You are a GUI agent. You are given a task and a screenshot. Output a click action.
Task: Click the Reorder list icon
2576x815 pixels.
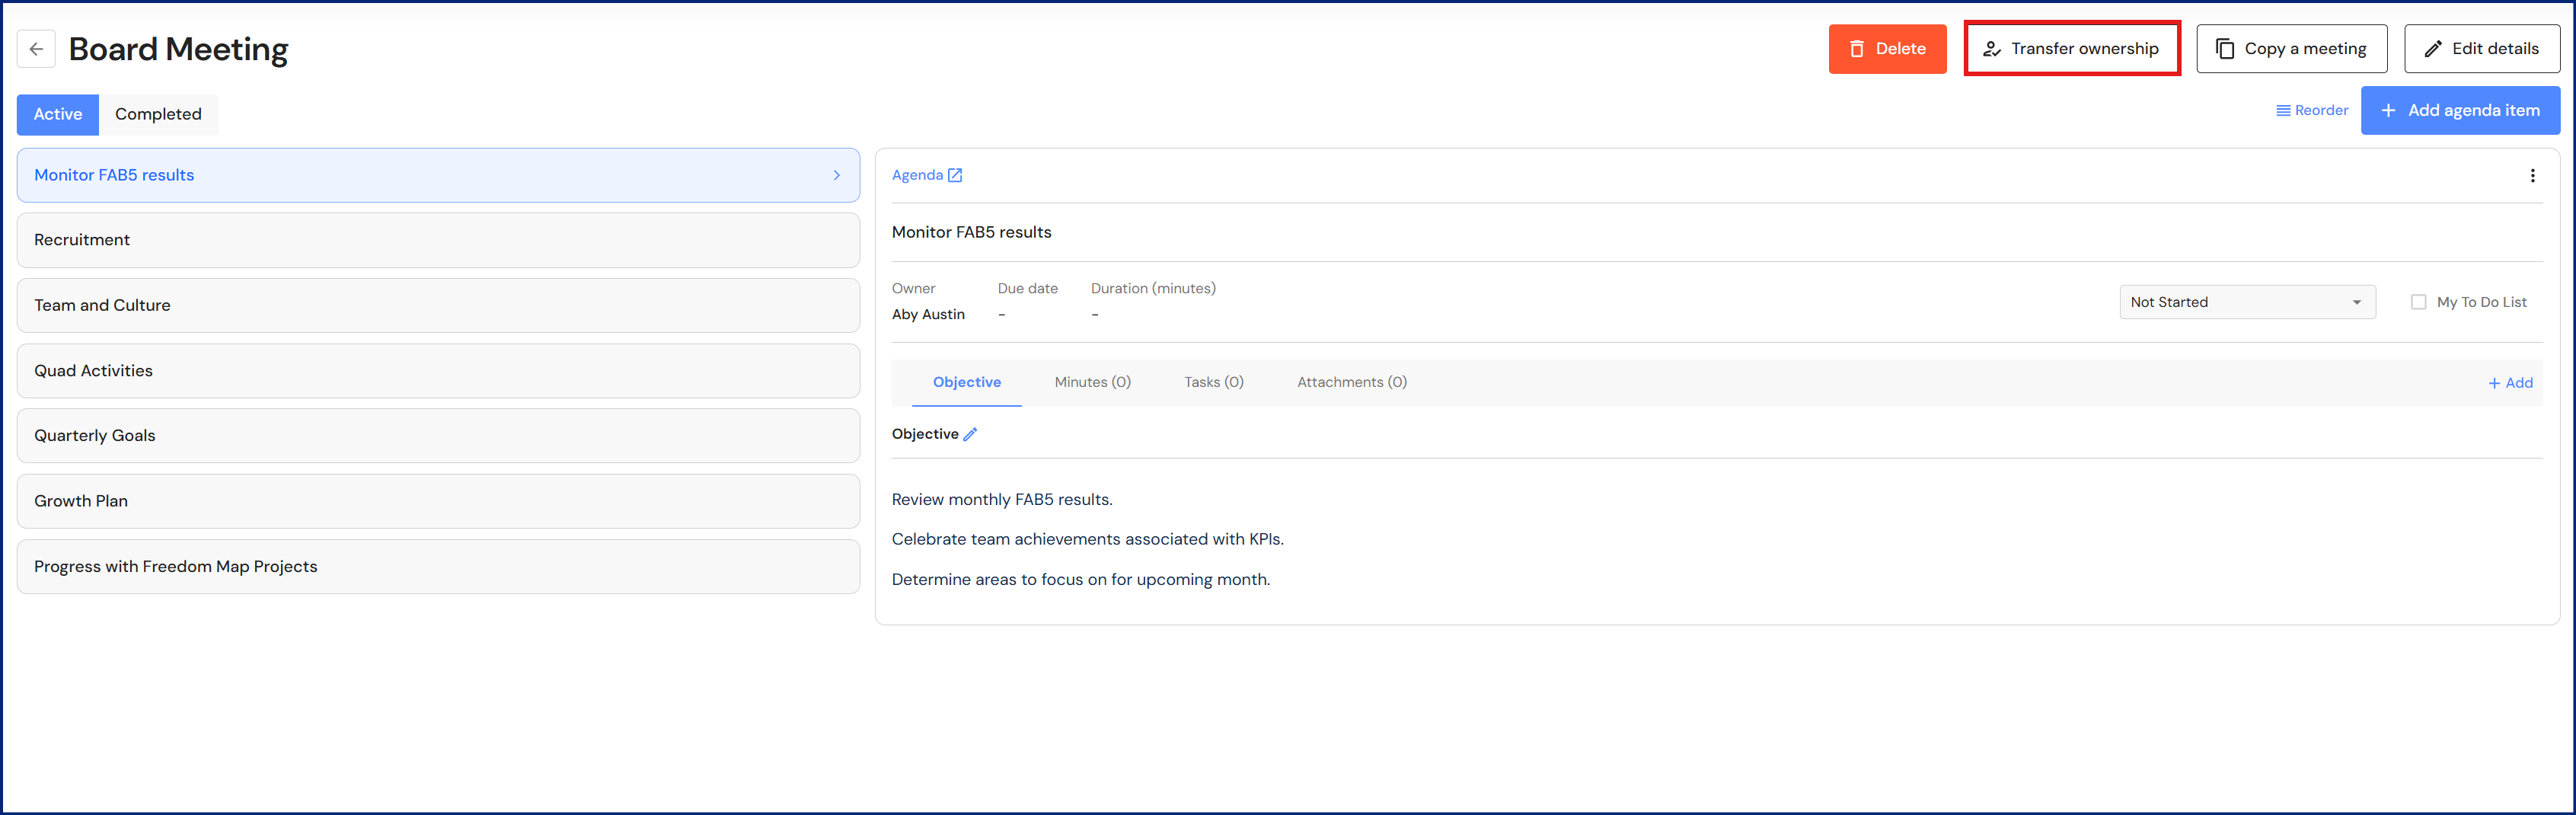coord(2283,111)
